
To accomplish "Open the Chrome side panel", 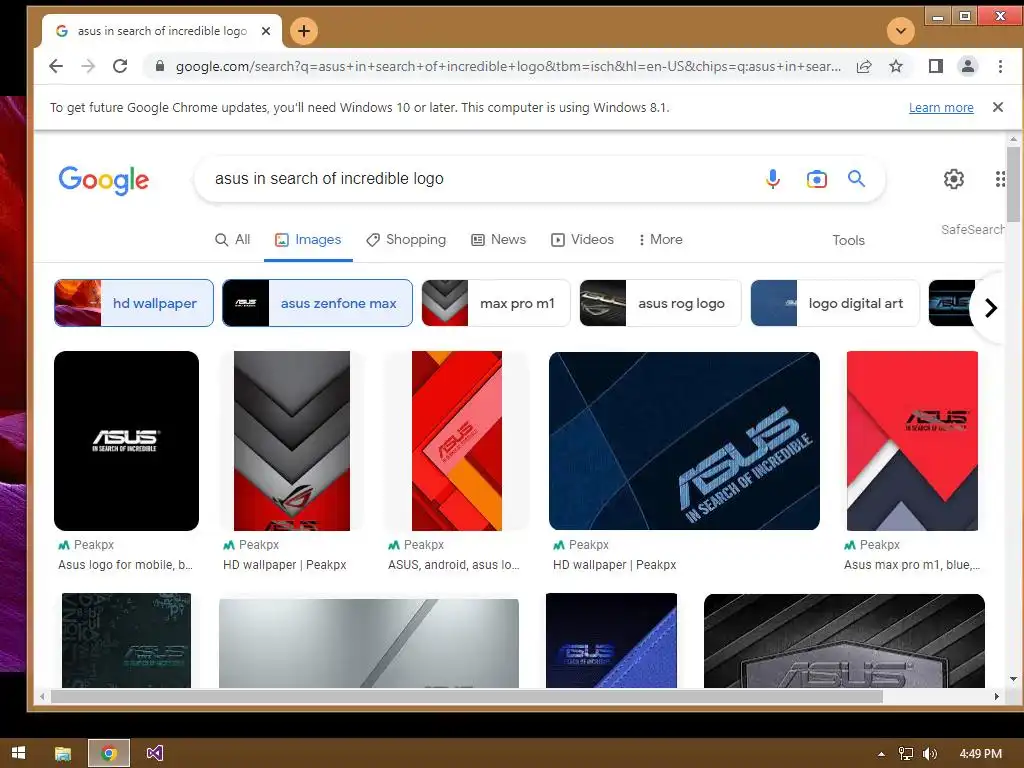I will point(936,66).
